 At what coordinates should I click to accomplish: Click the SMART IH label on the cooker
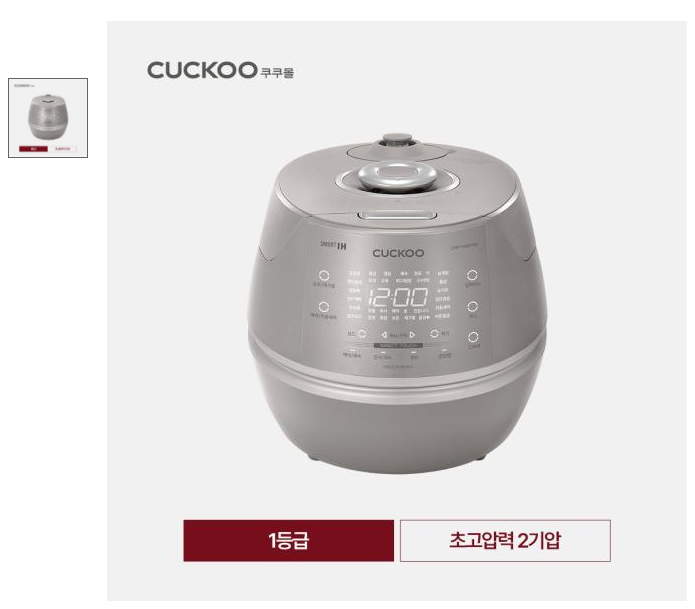pos(333,245)
